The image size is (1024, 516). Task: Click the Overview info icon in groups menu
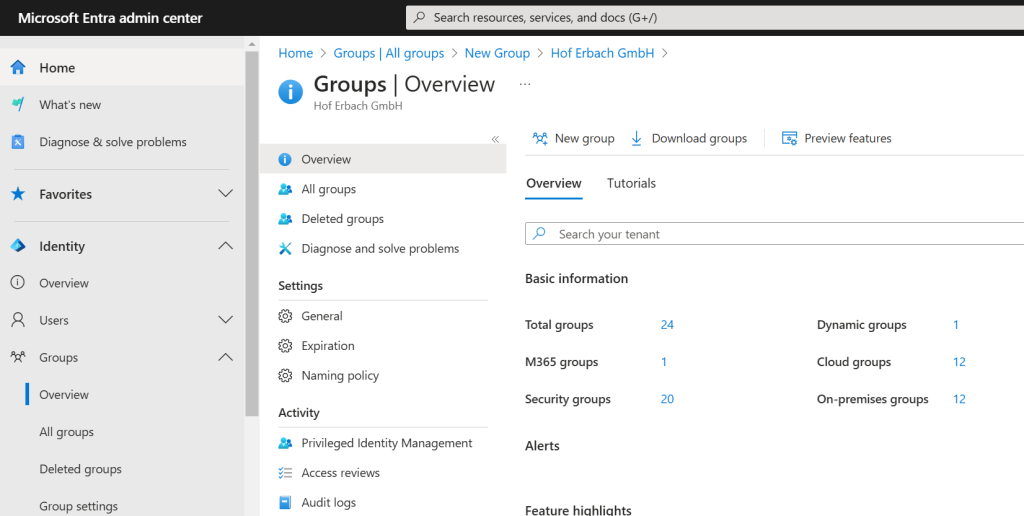click(285, 159)
